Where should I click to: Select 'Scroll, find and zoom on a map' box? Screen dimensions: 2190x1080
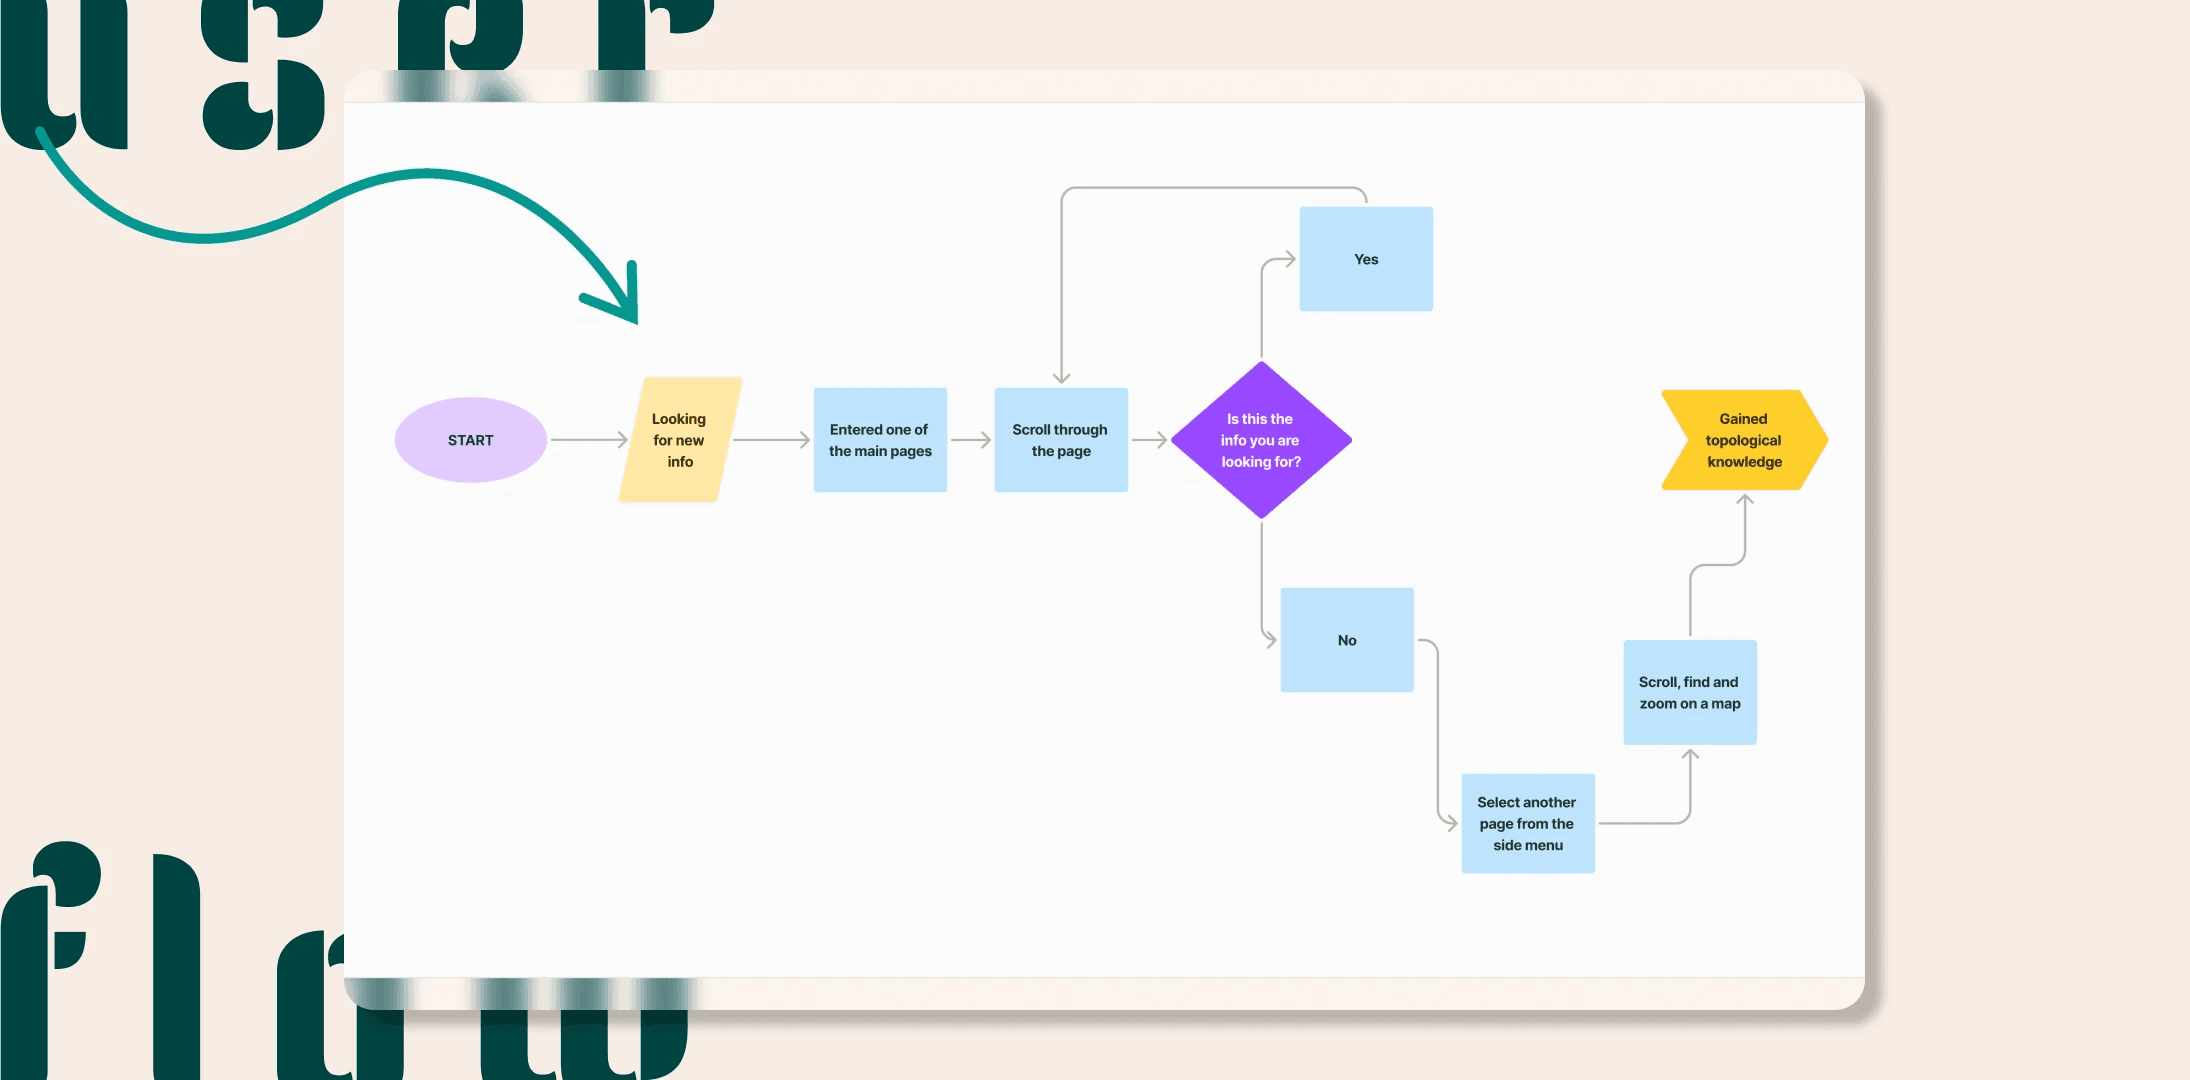1690,692
